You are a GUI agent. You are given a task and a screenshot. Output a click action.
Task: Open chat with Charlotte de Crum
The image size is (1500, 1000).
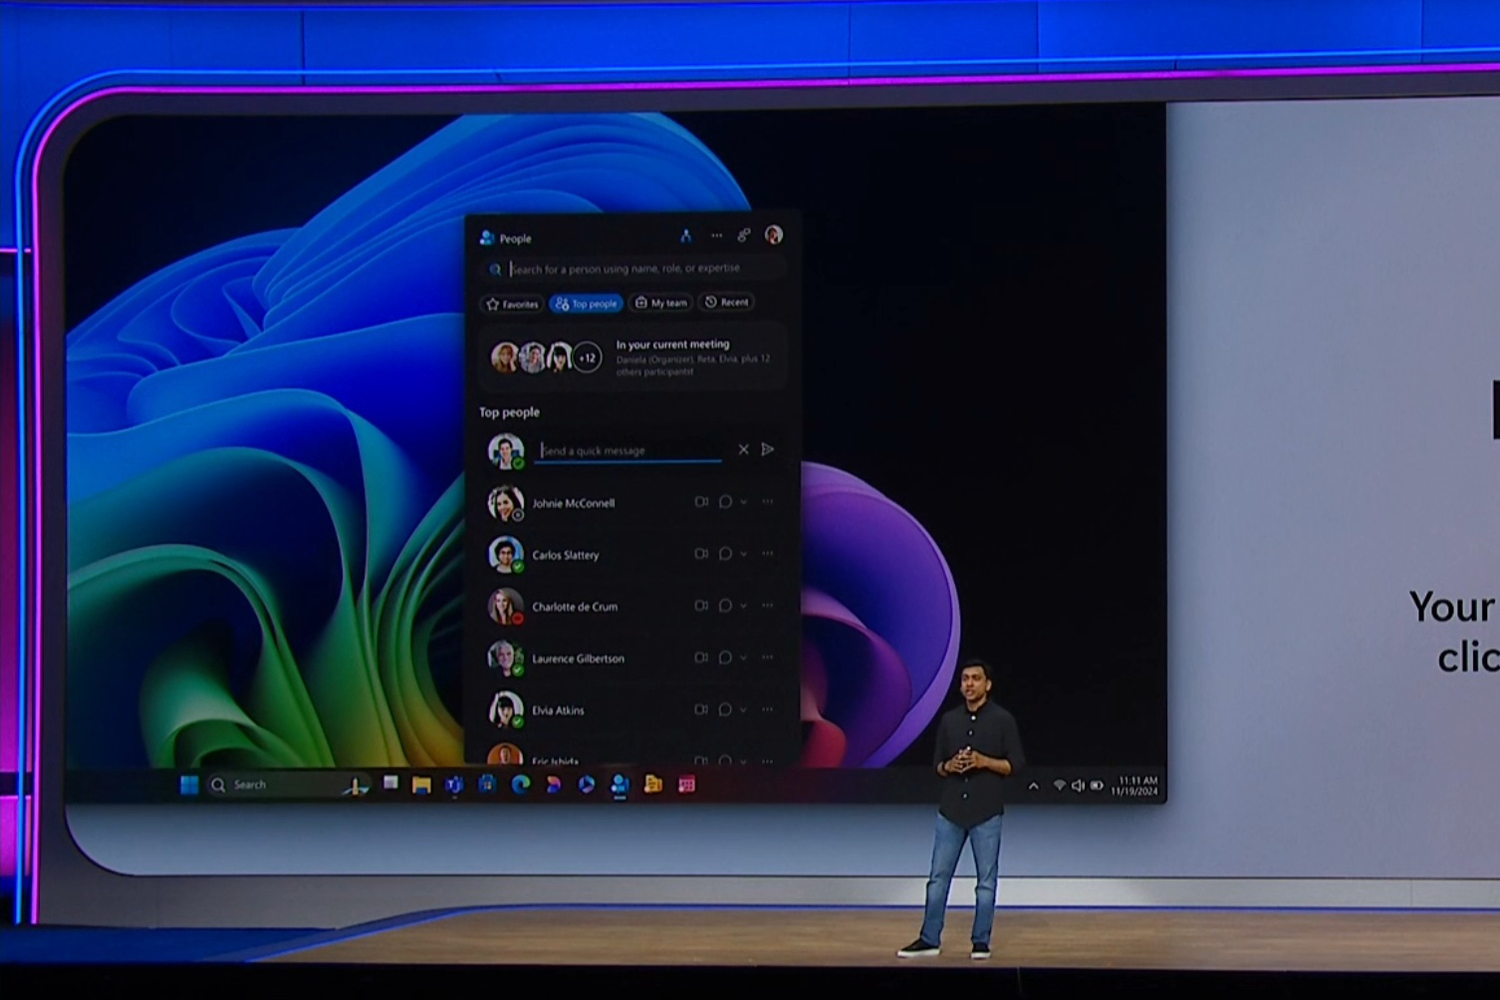point(726,606)
